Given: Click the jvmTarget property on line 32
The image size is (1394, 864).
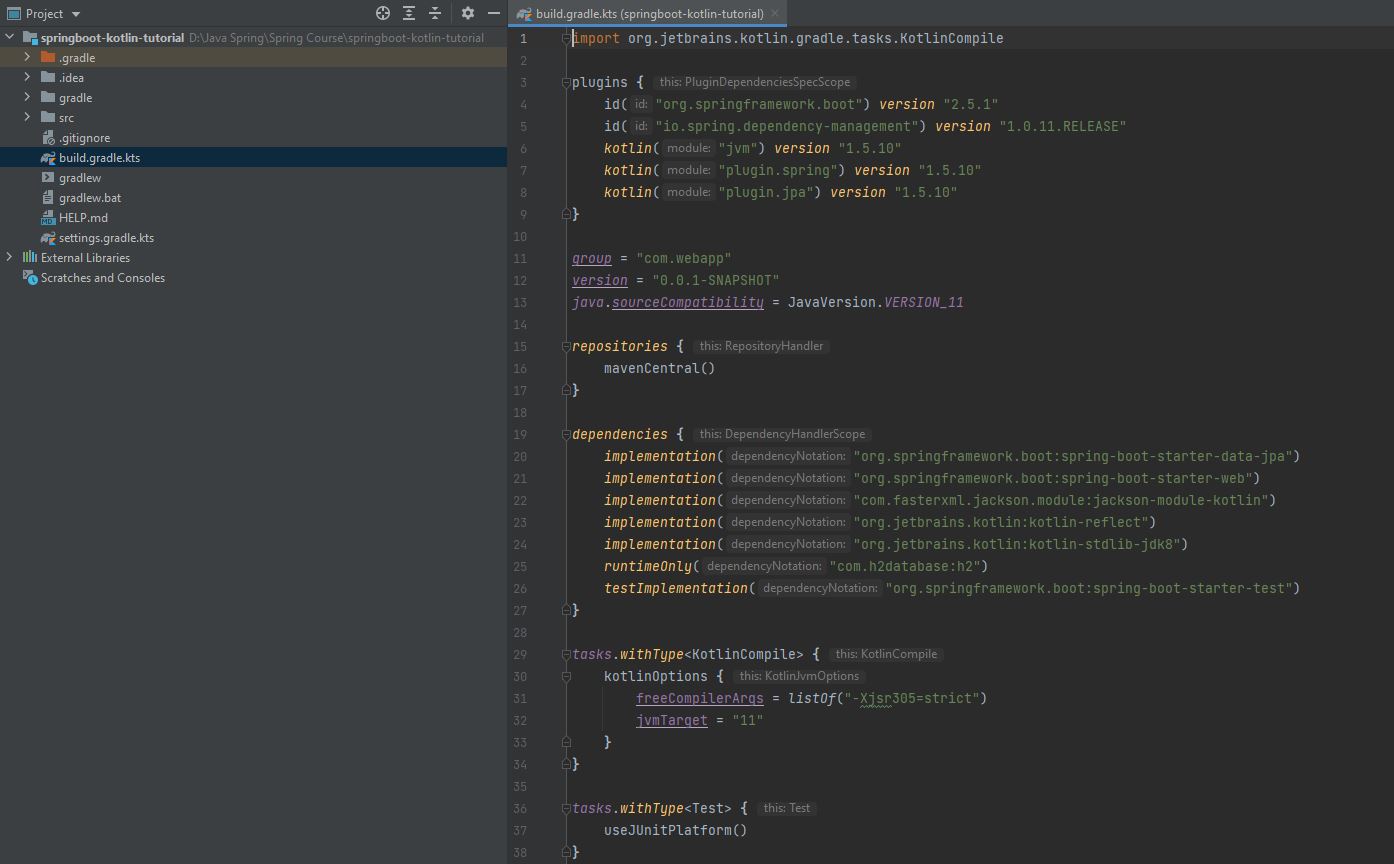Looking at the screenshot, I should coord(672,720).
